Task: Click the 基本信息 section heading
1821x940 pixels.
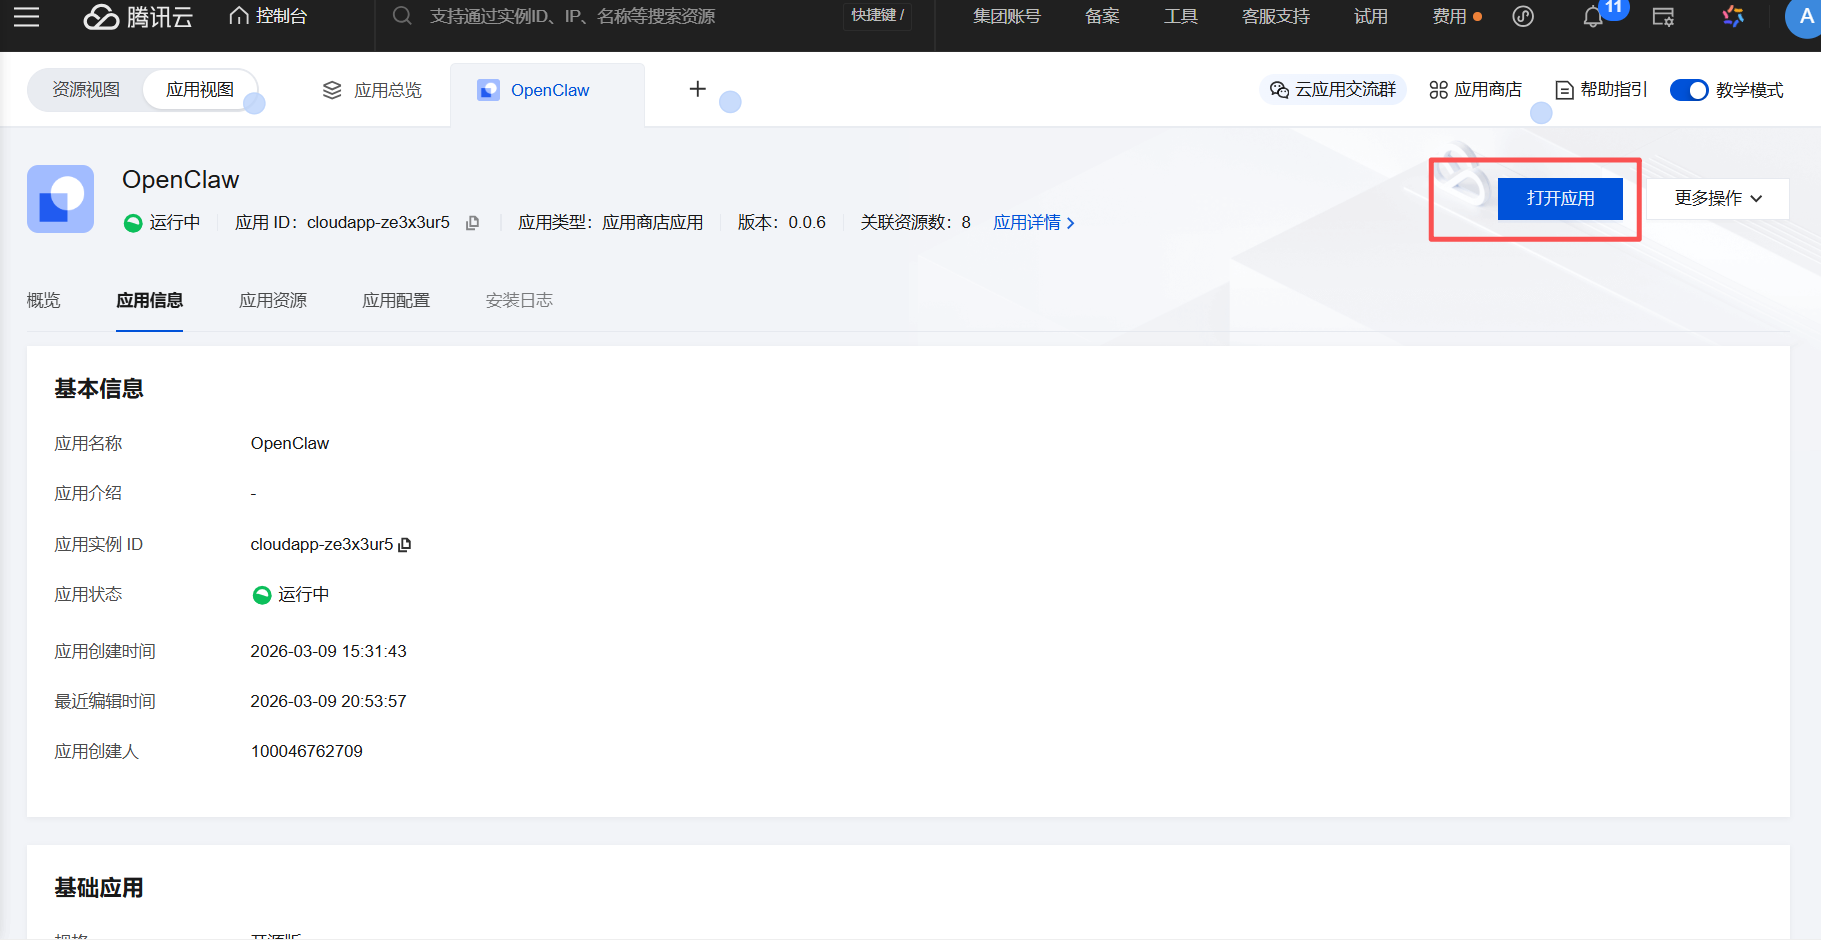Action: pos(99,389)
